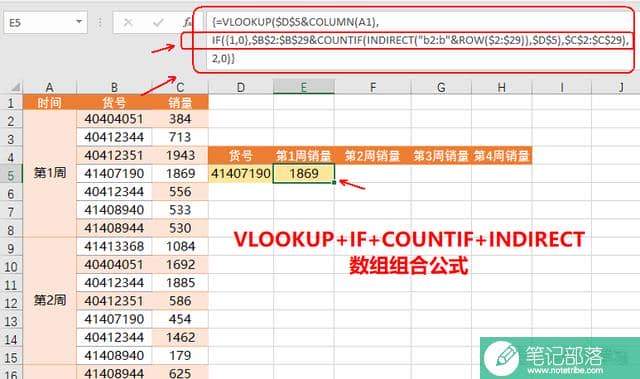640x379 pixels.
Task: Click the Name Box showing E5
Action: point(45,22)
